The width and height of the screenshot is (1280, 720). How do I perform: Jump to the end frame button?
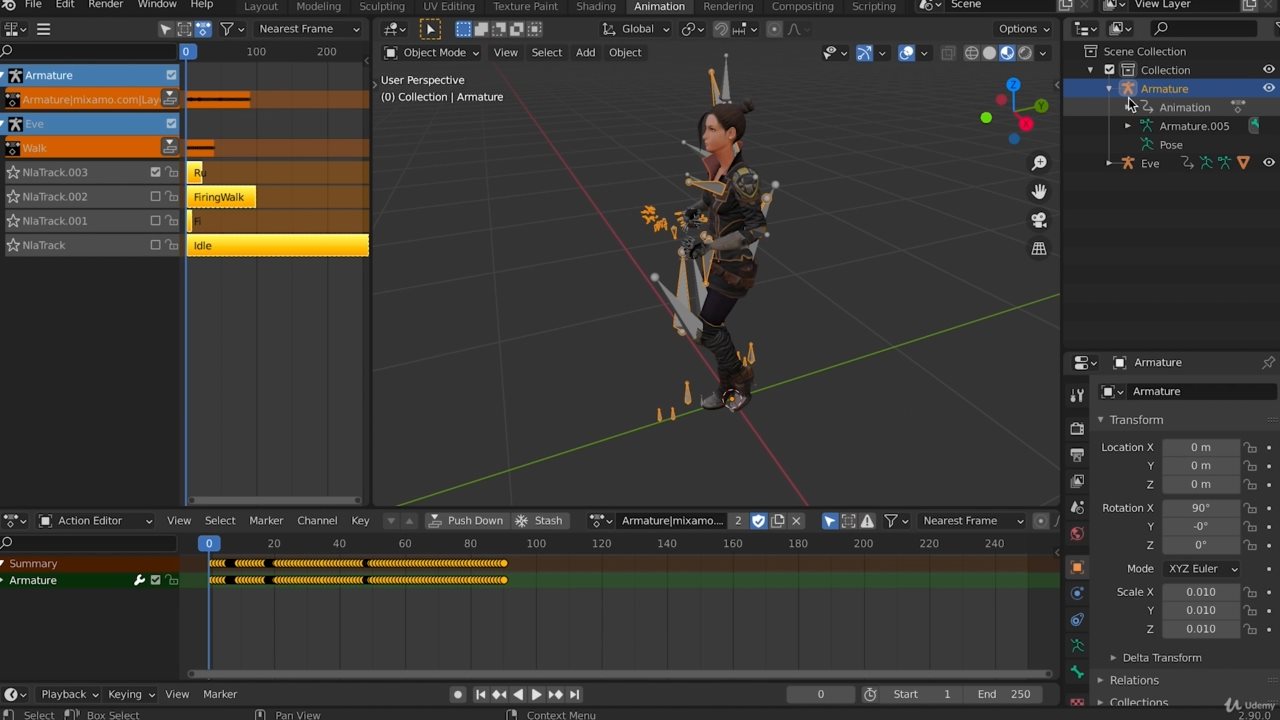coord(574,694)
